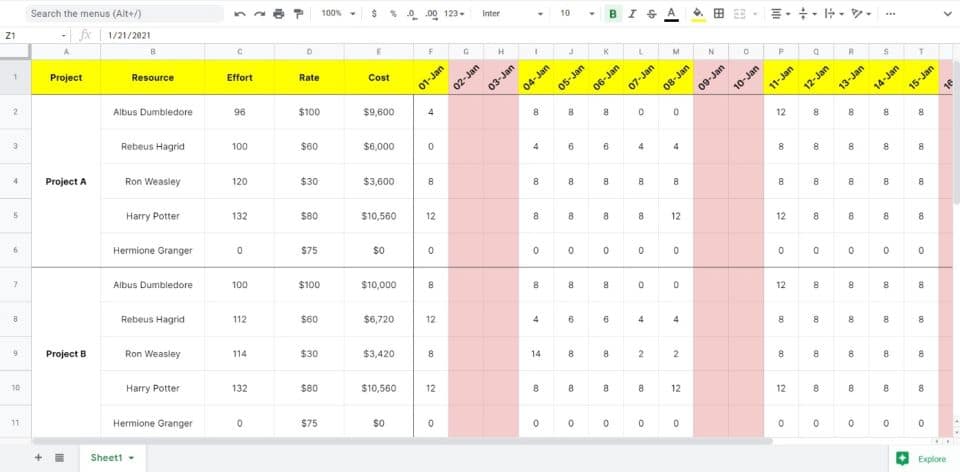960x472 pixels.
Task: Format as percent icon
Action: click(x=393, y=13)
